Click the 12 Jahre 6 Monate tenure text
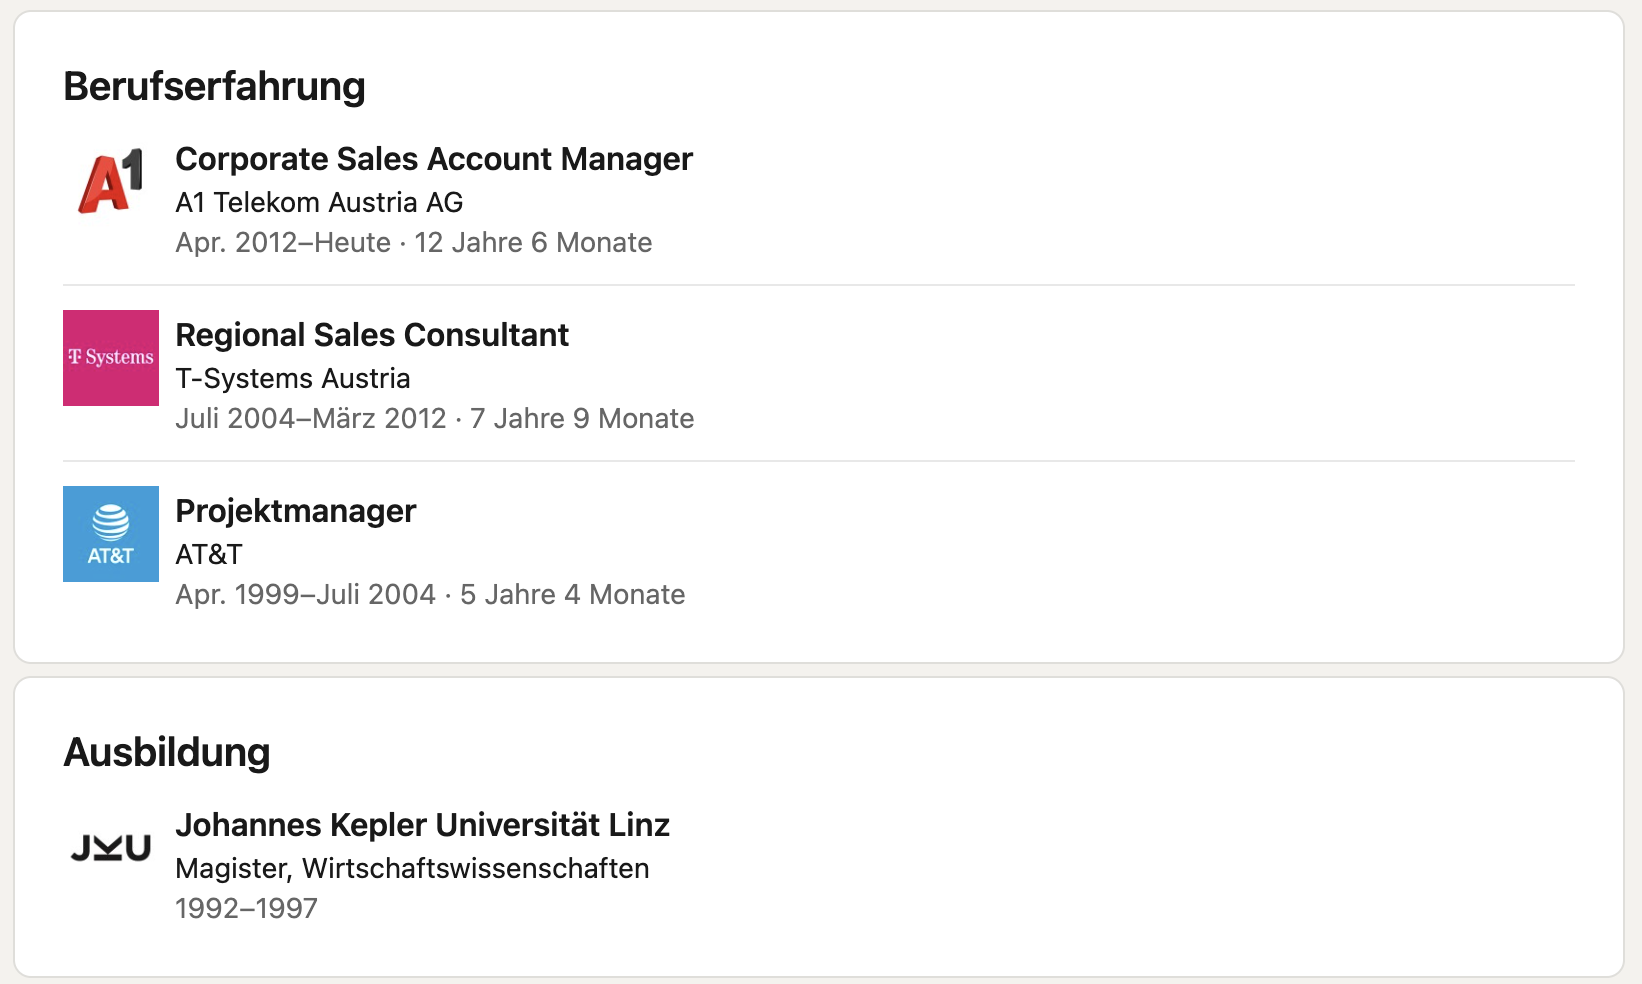 tap(533, 242)
